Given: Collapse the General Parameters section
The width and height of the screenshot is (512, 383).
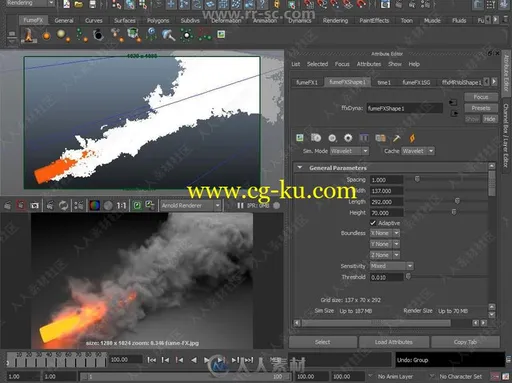Looking at the screenshot, I should tap(300, 168).
